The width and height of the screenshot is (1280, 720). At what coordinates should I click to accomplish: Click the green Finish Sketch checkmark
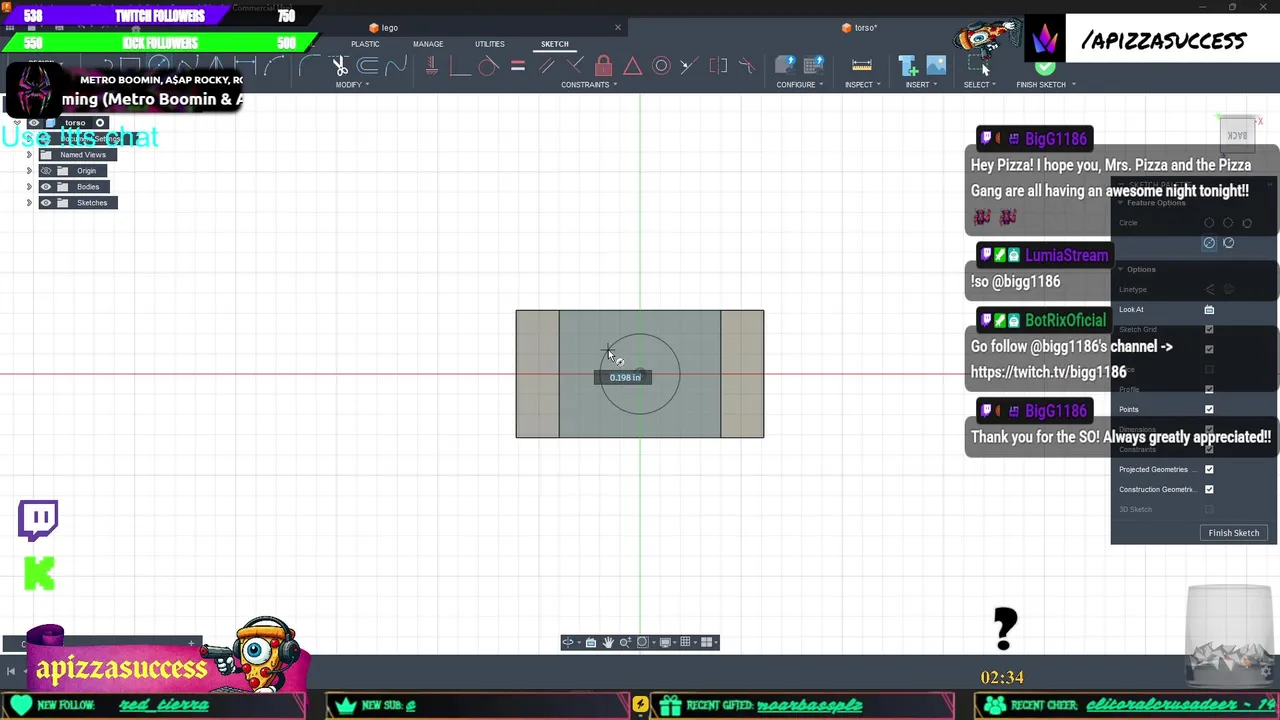pyautogui.click(x=1045, y=67)
